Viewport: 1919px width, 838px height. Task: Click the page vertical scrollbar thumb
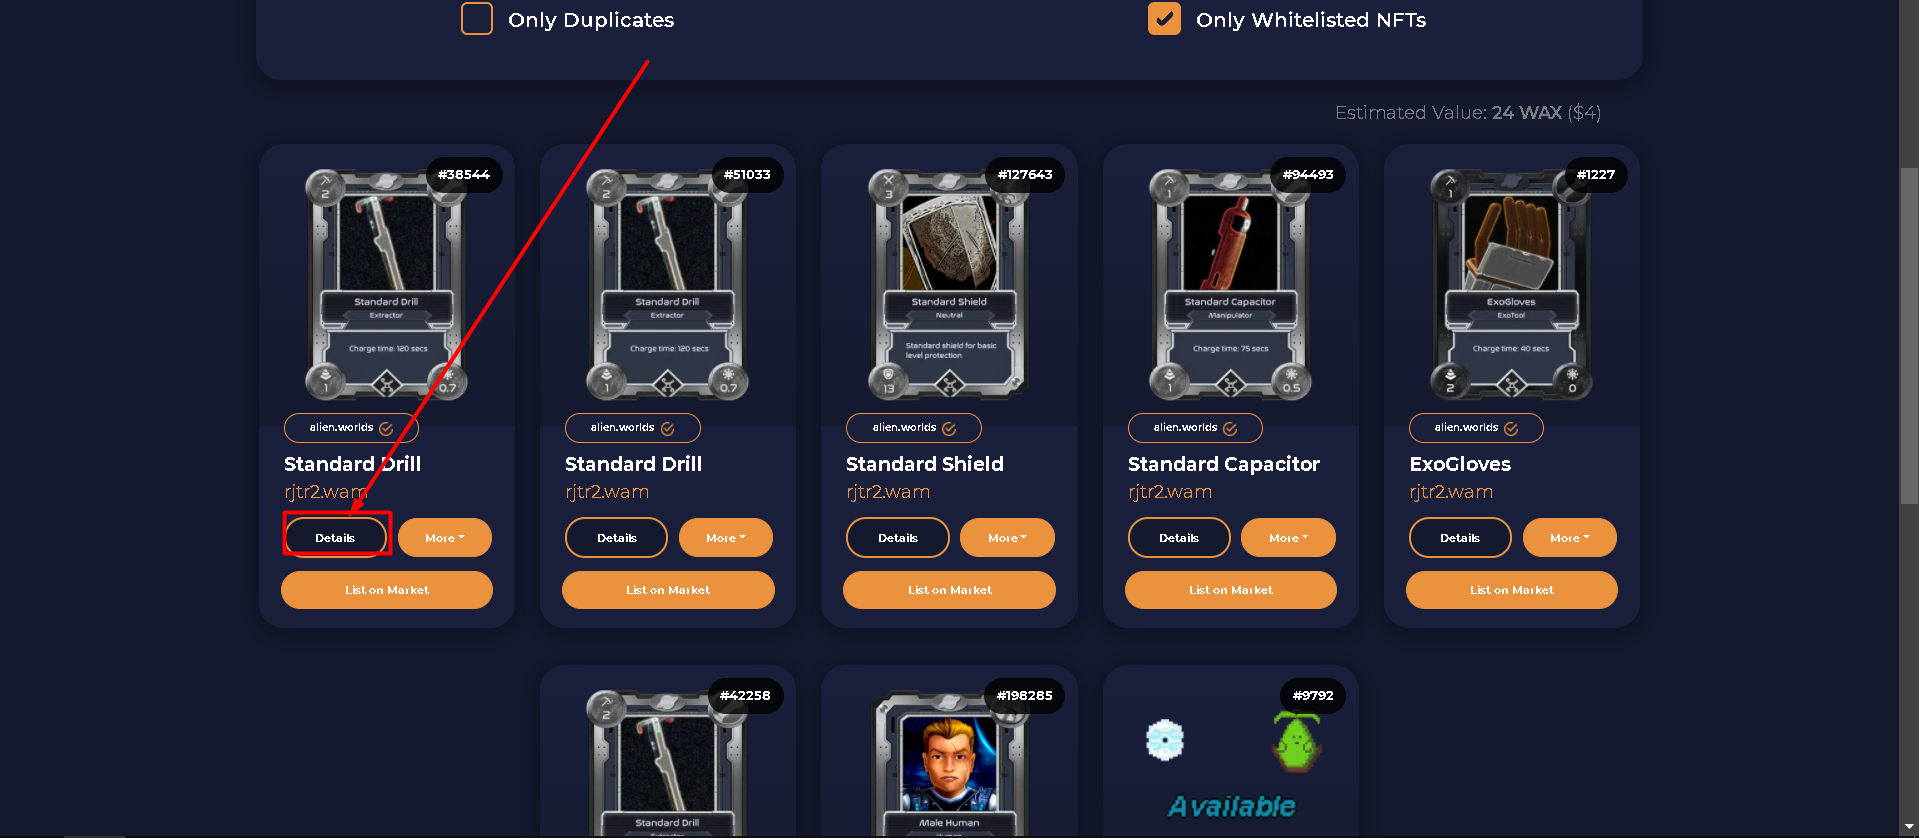(1909, 335)
